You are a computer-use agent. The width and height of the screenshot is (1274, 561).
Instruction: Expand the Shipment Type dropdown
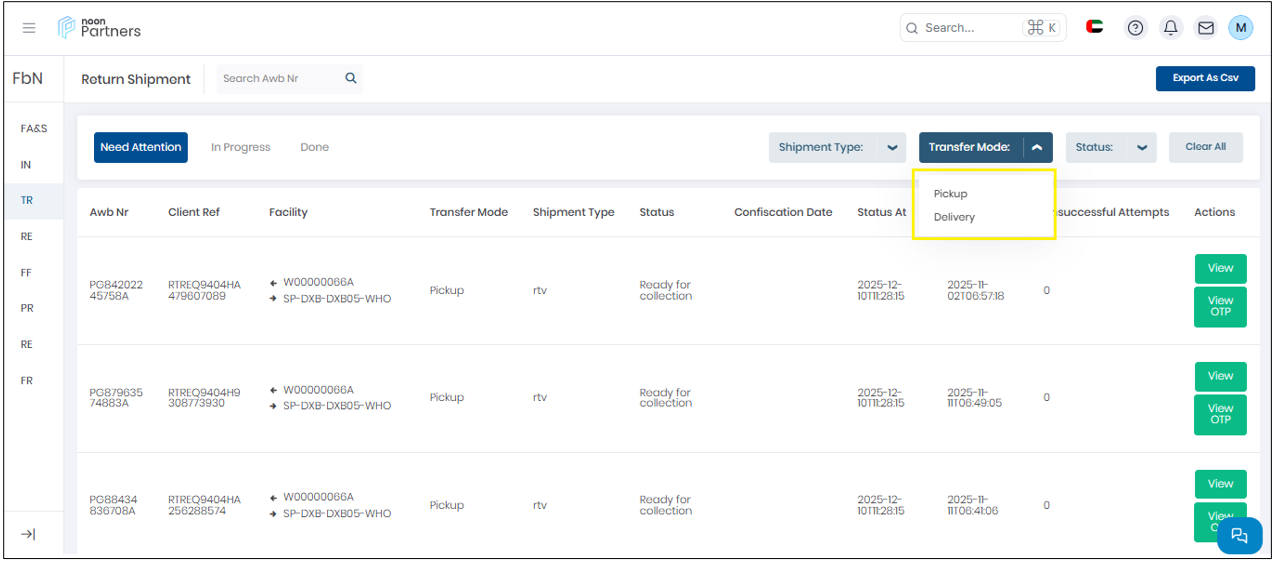point(892,147)
